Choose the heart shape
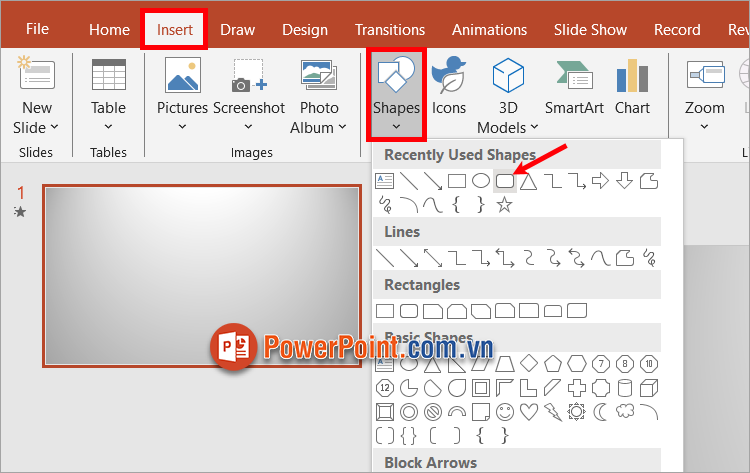Image resolution: width=750 pixels, height=473 pixels. click(529, 411)
